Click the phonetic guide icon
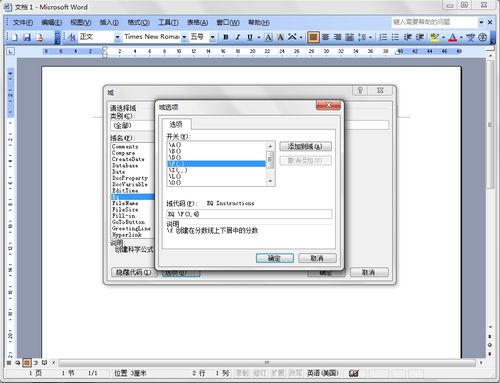This screenshot has height=383, width=500. [470, 37]
